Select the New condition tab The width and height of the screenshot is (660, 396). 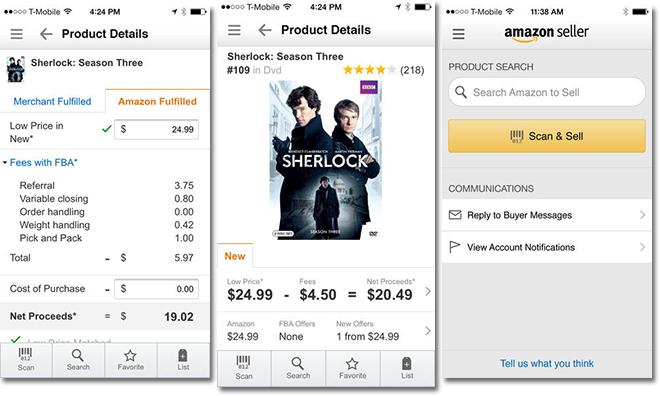coord(235,256)
